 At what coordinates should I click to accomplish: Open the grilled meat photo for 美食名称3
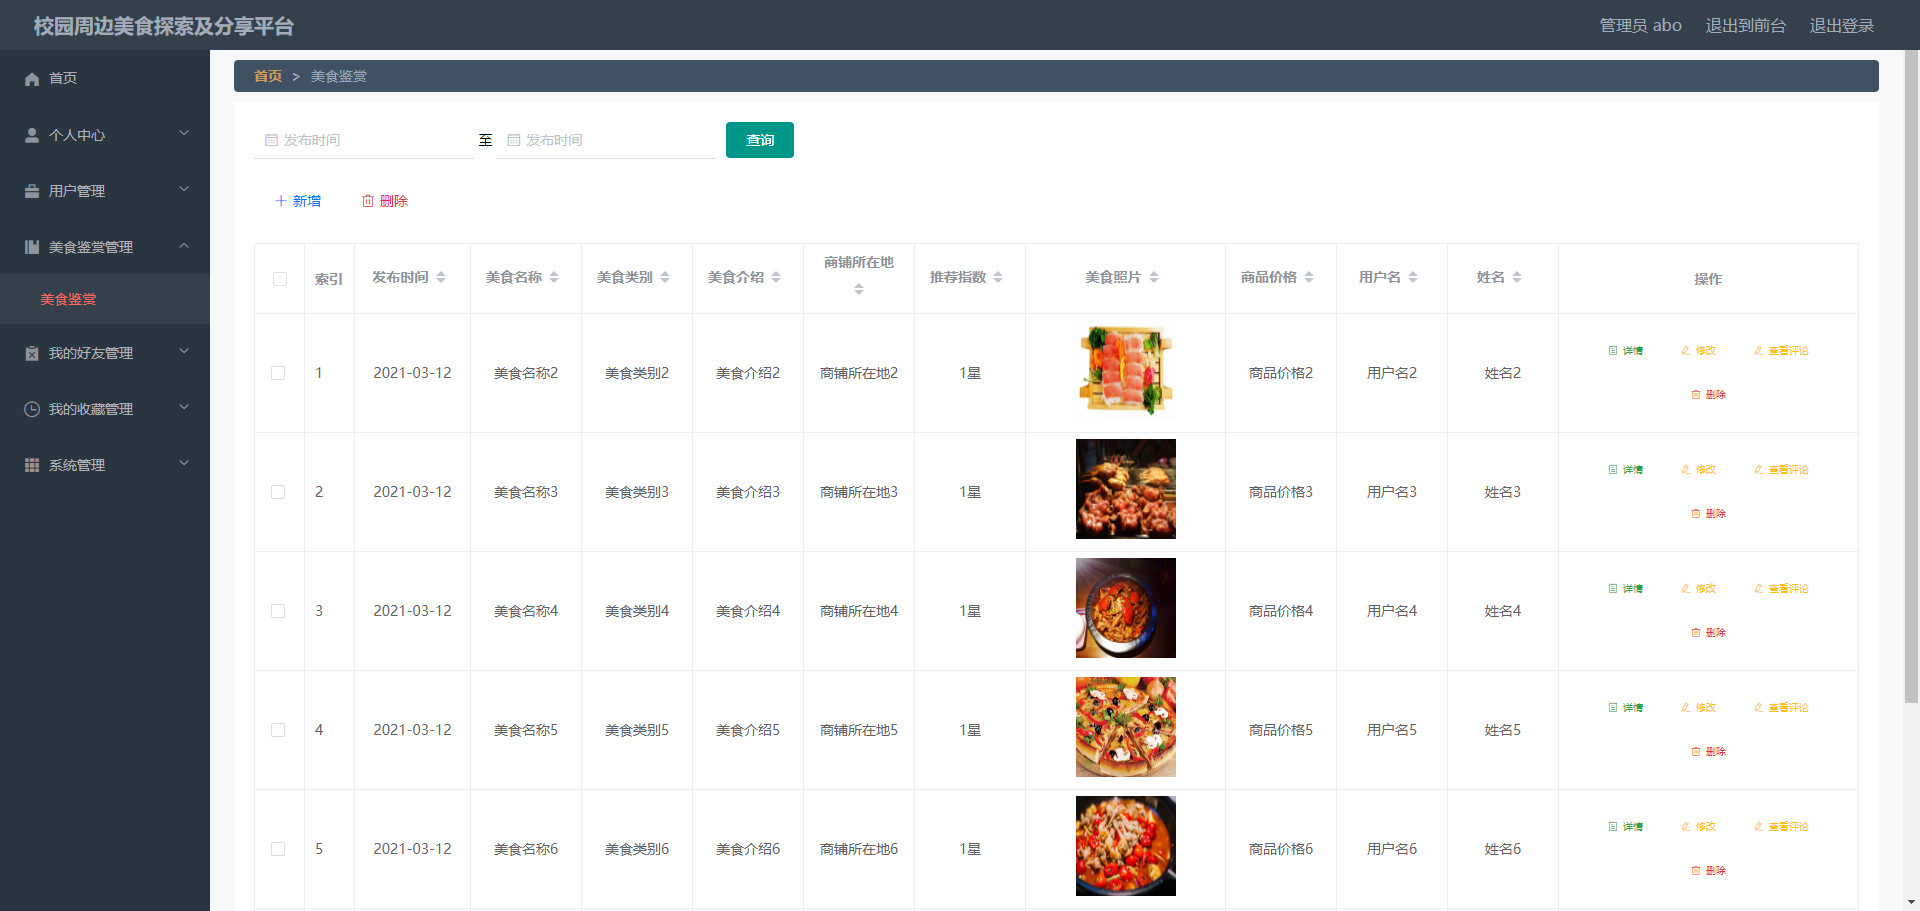pyautogui.click(x=1126, y=489)
